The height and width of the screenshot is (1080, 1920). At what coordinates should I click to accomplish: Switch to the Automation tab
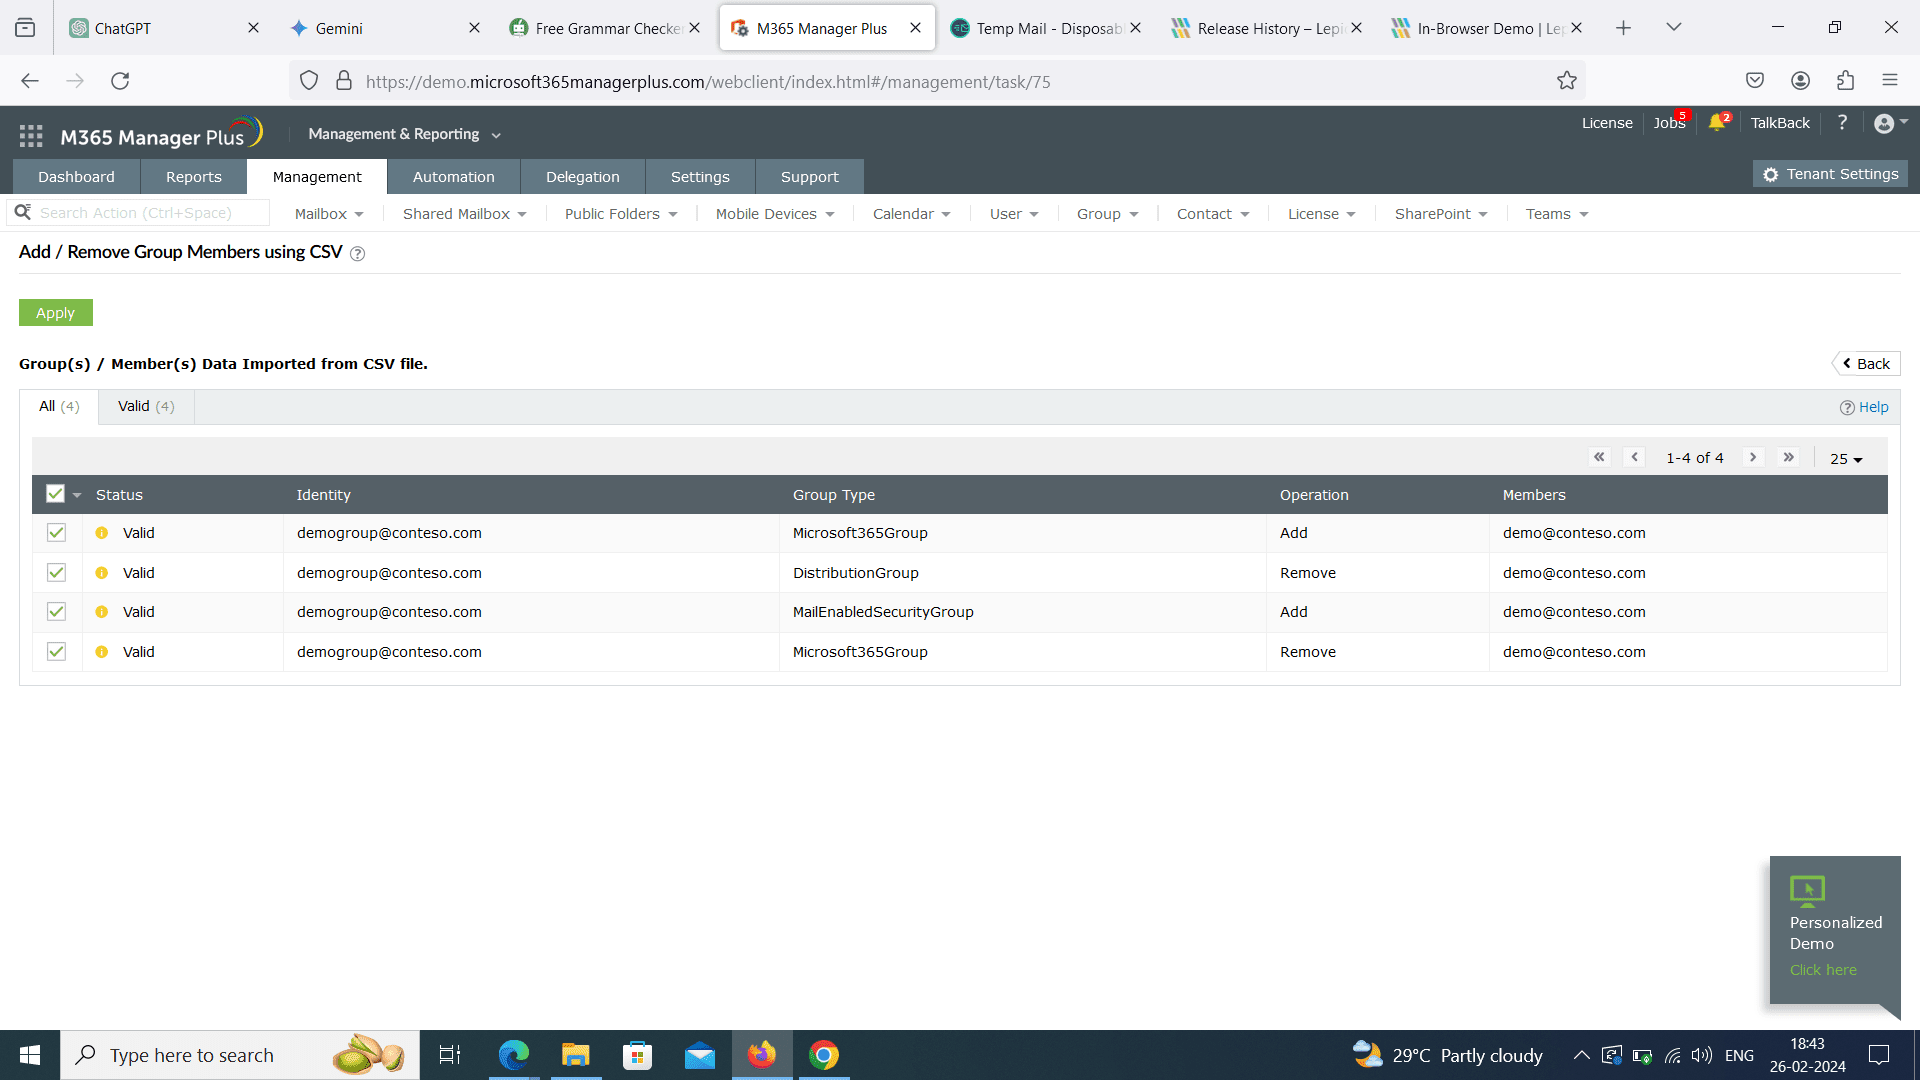453,177
